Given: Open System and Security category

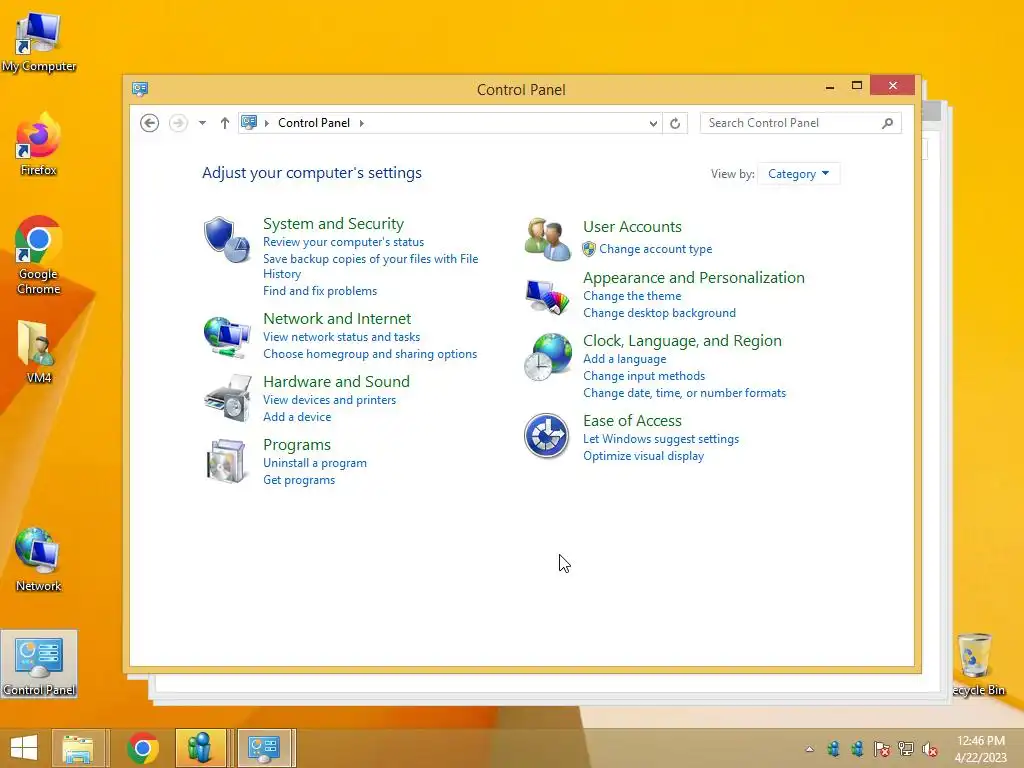Looking at the screenshot, I should pyautogui.click(x=333, y=223).
